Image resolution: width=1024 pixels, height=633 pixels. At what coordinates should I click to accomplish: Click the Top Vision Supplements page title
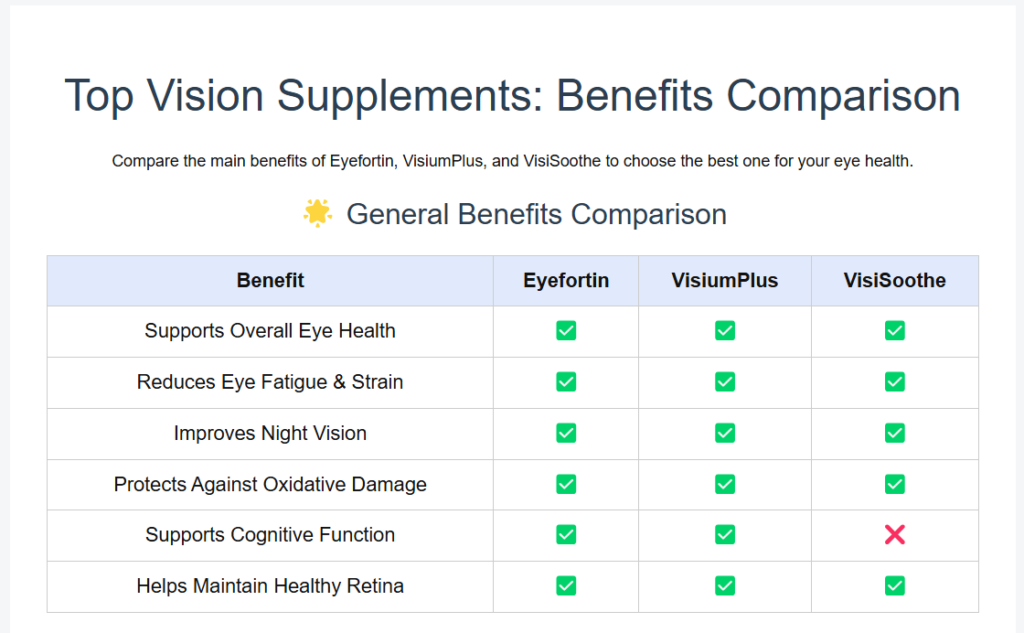tap(513, 96)
